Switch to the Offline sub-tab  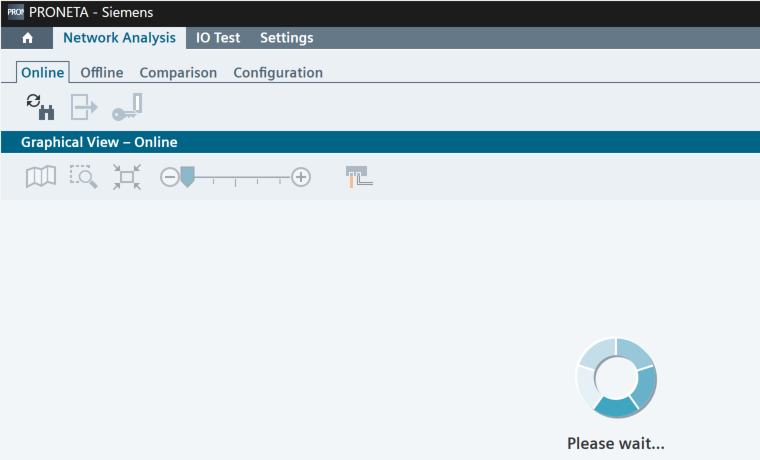[102, 72]
